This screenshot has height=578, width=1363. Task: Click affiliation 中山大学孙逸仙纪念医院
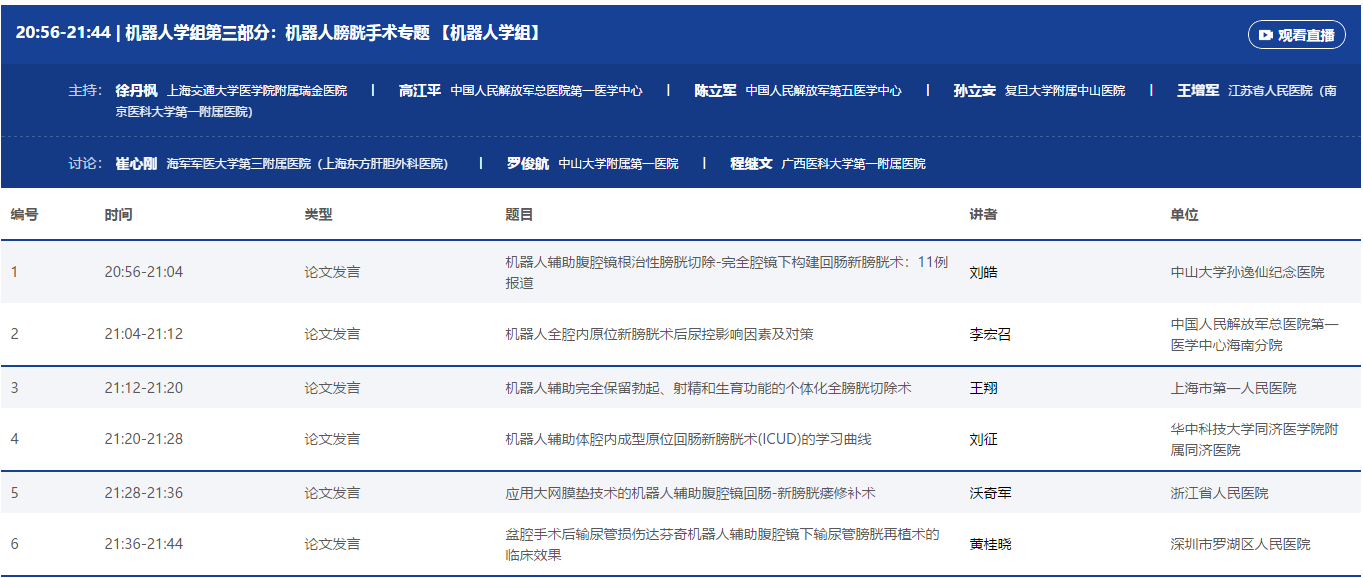coord(1247,272)
